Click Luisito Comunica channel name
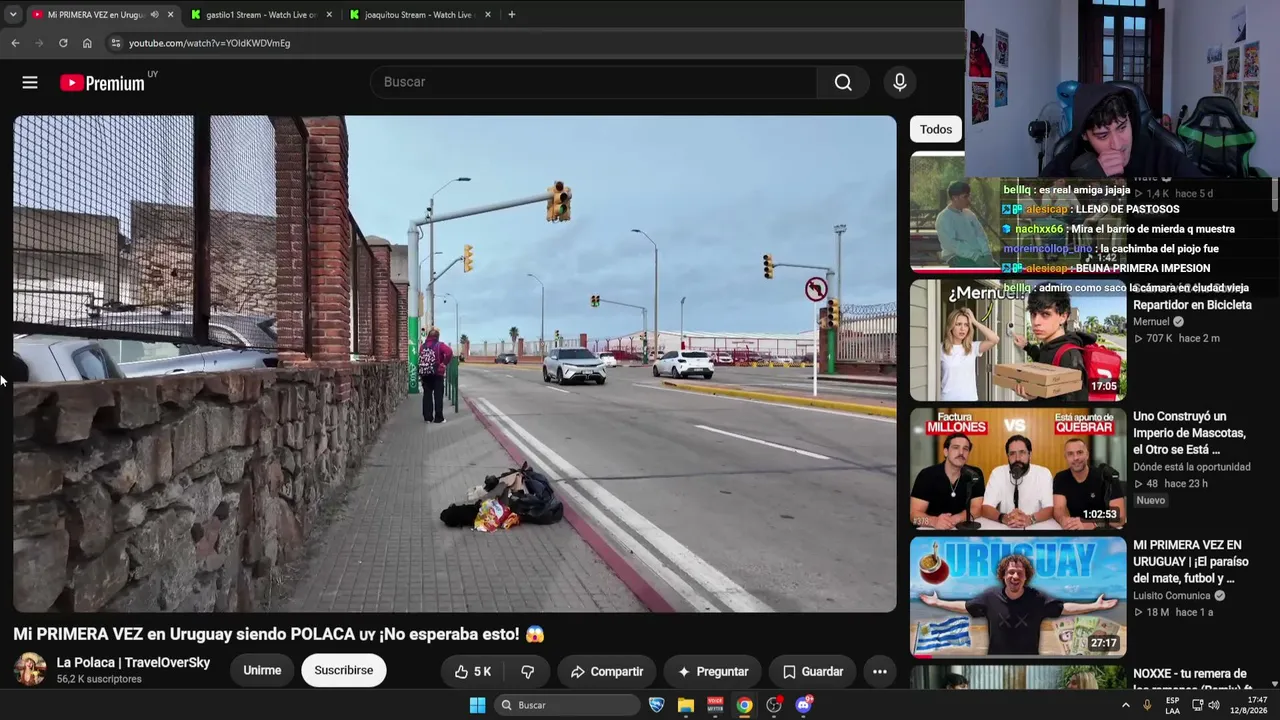 coord(1172,596)
